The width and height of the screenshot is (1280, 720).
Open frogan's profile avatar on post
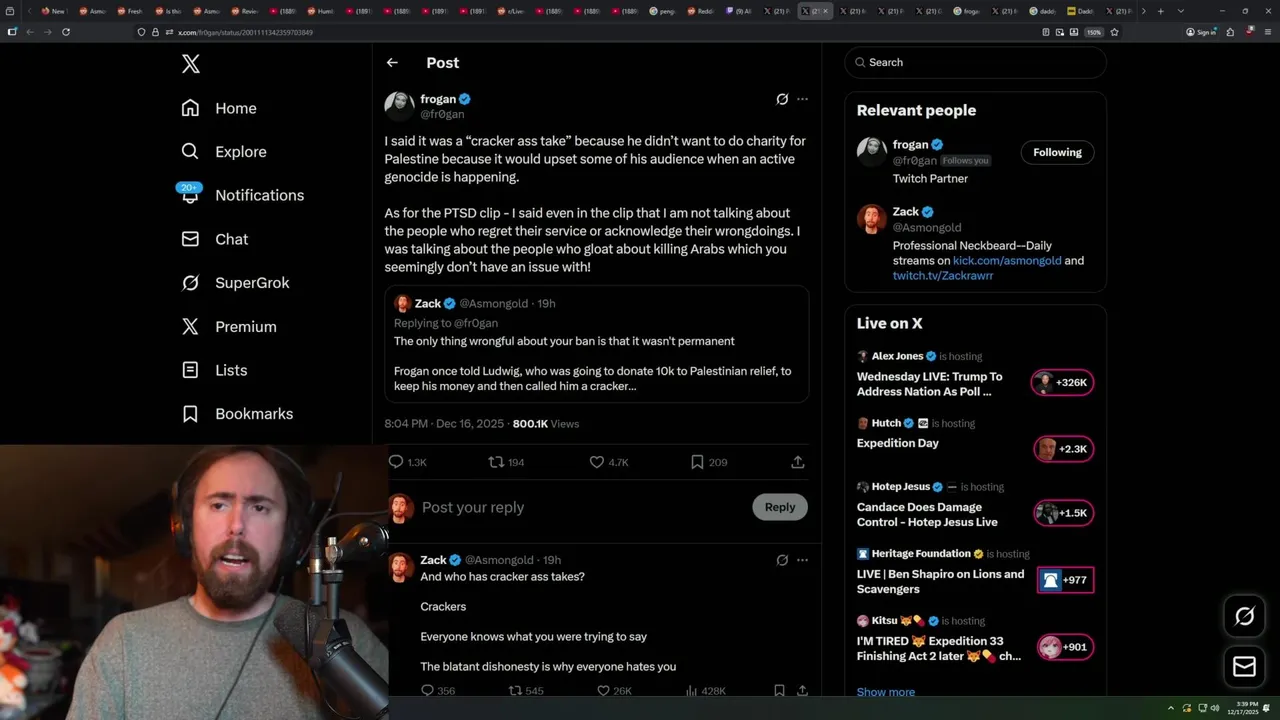coord(399,106)
